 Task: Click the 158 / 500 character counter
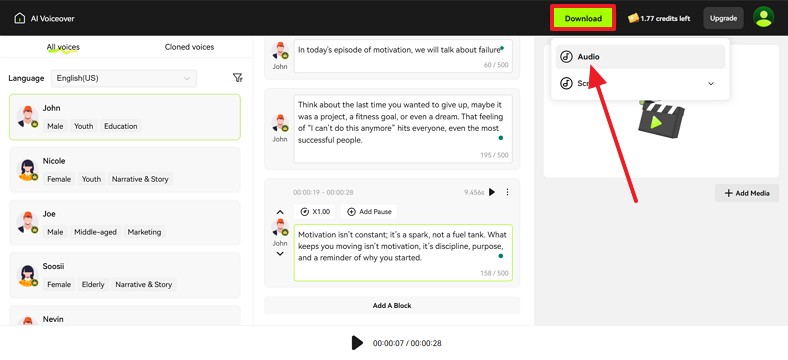click(495, 273)
